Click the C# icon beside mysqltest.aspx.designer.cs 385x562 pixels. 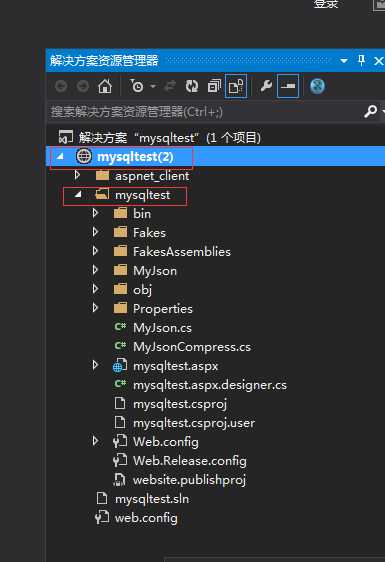coord(120,384)
